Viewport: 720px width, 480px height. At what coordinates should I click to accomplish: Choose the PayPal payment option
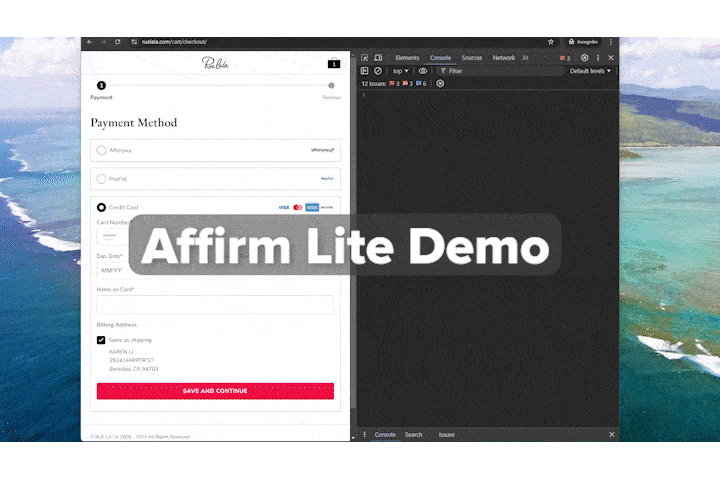[215, 179]
